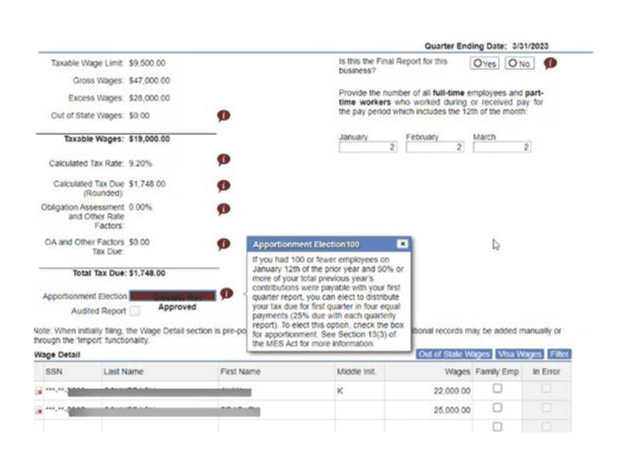Click the Visa Wages button

coord(520,354)
